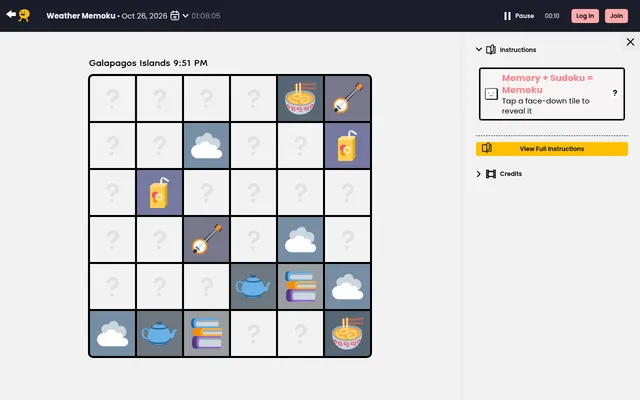Reveal face-down tile in row 6, column 5
Image resolution: width=640 pixels, height=400 pixels.
coord(300,333)
